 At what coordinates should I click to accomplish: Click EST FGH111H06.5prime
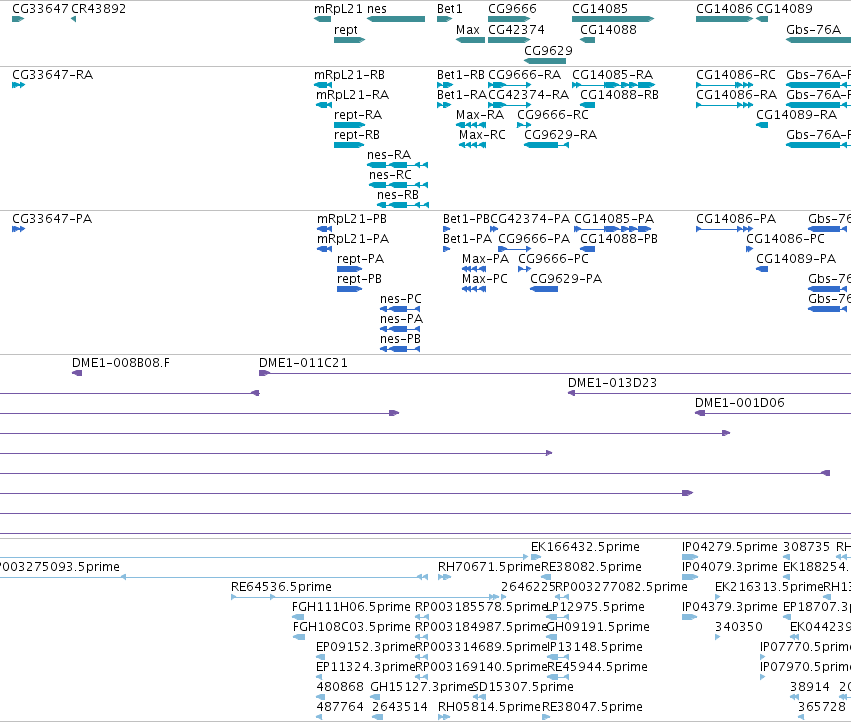(351, 607)
